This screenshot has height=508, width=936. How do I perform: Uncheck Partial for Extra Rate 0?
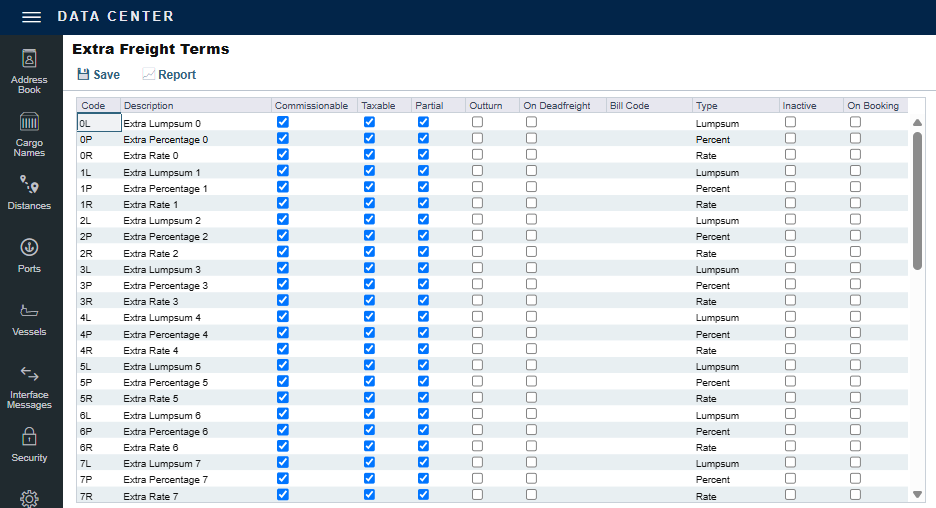423,154
